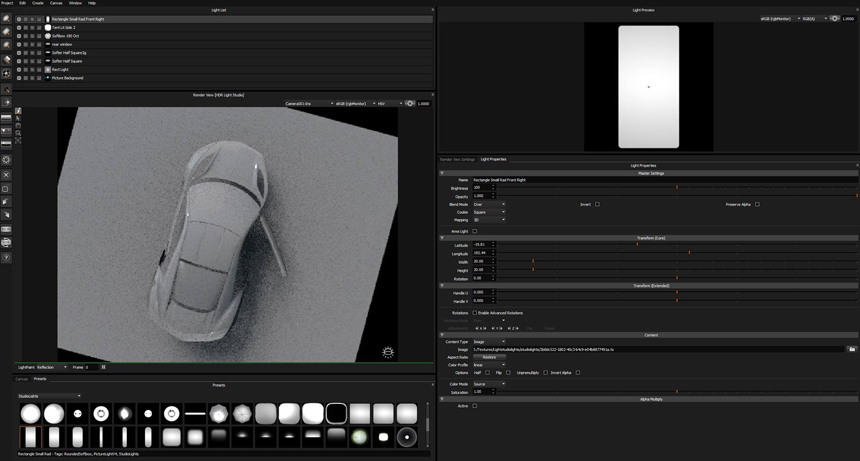Open the Edit menu
Image resolution: width=860 pixels, height=461 pixels.
click(22, 3)
